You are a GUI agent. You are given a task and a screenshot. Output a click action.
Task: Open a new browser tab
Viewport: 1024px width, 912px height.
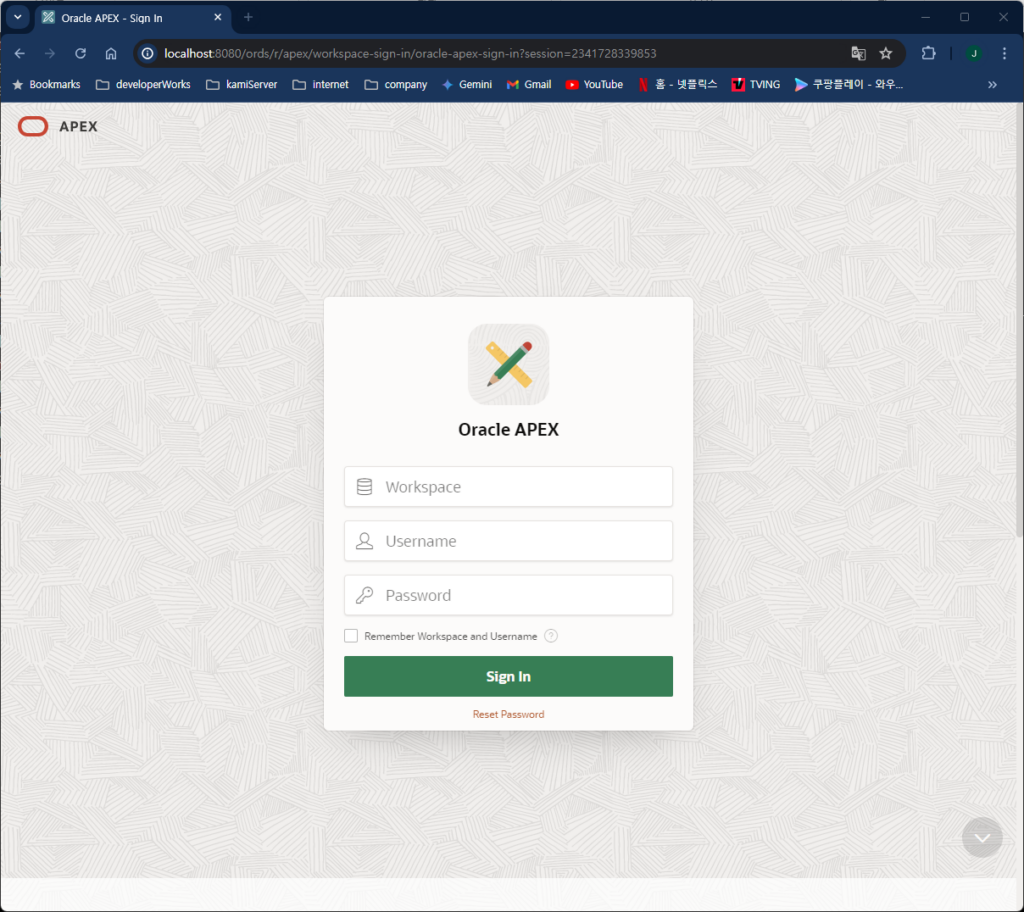point(248,18)
